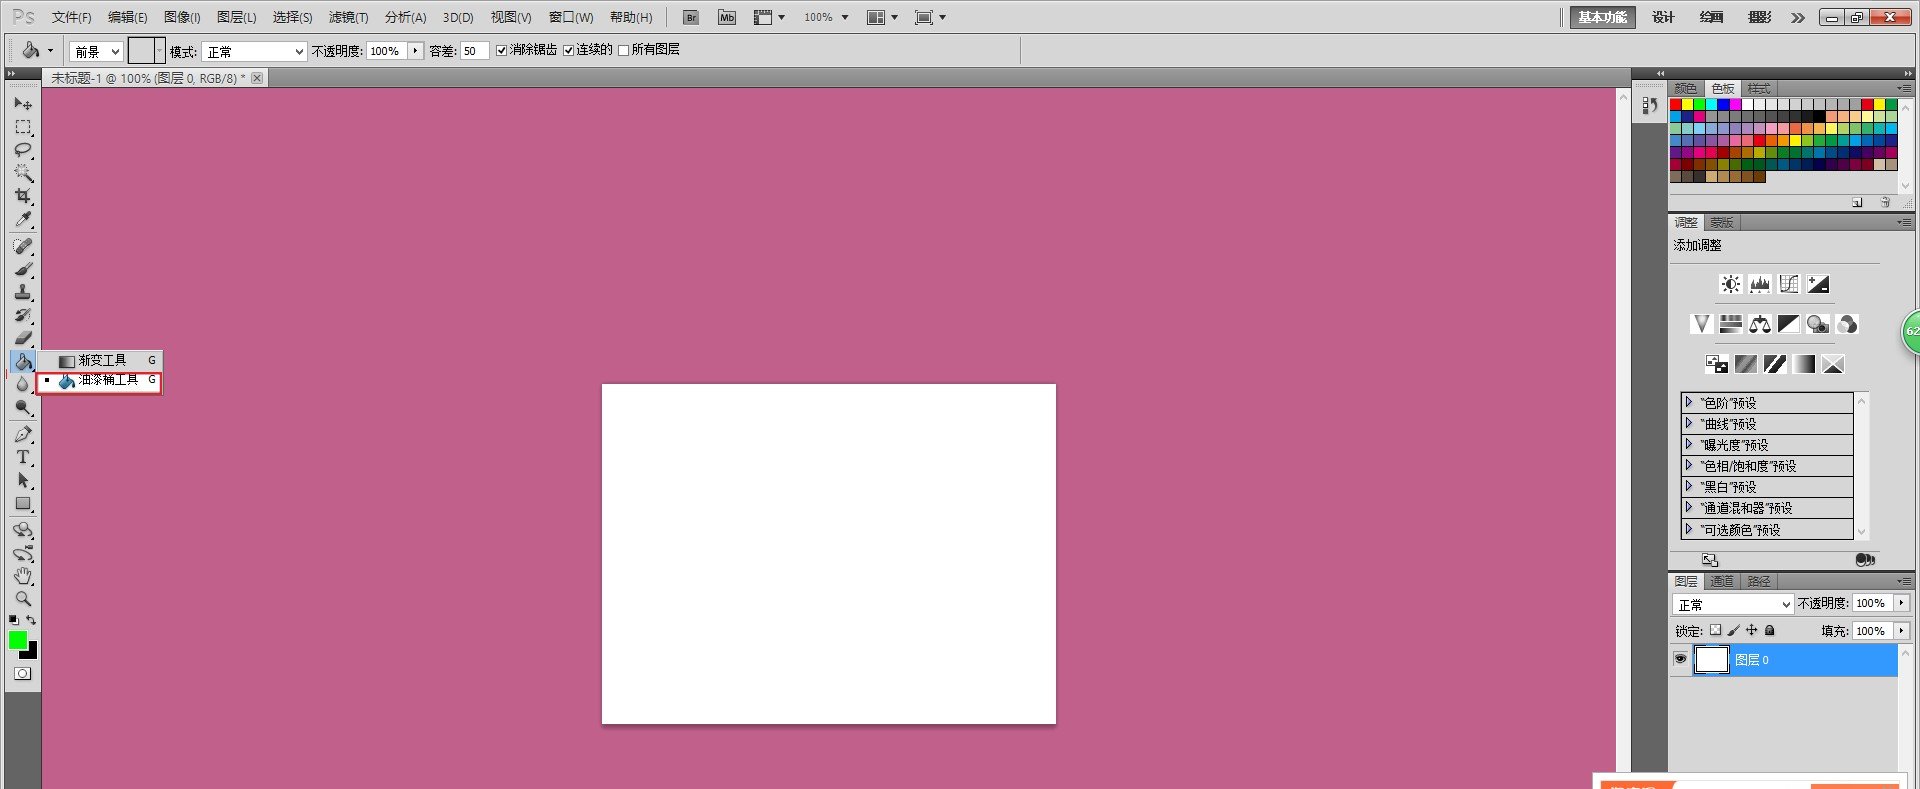1920x789 pixels.
Task: Toggle the 消除锯齿 anti-alias checkbox
Action: pos(502,50)
